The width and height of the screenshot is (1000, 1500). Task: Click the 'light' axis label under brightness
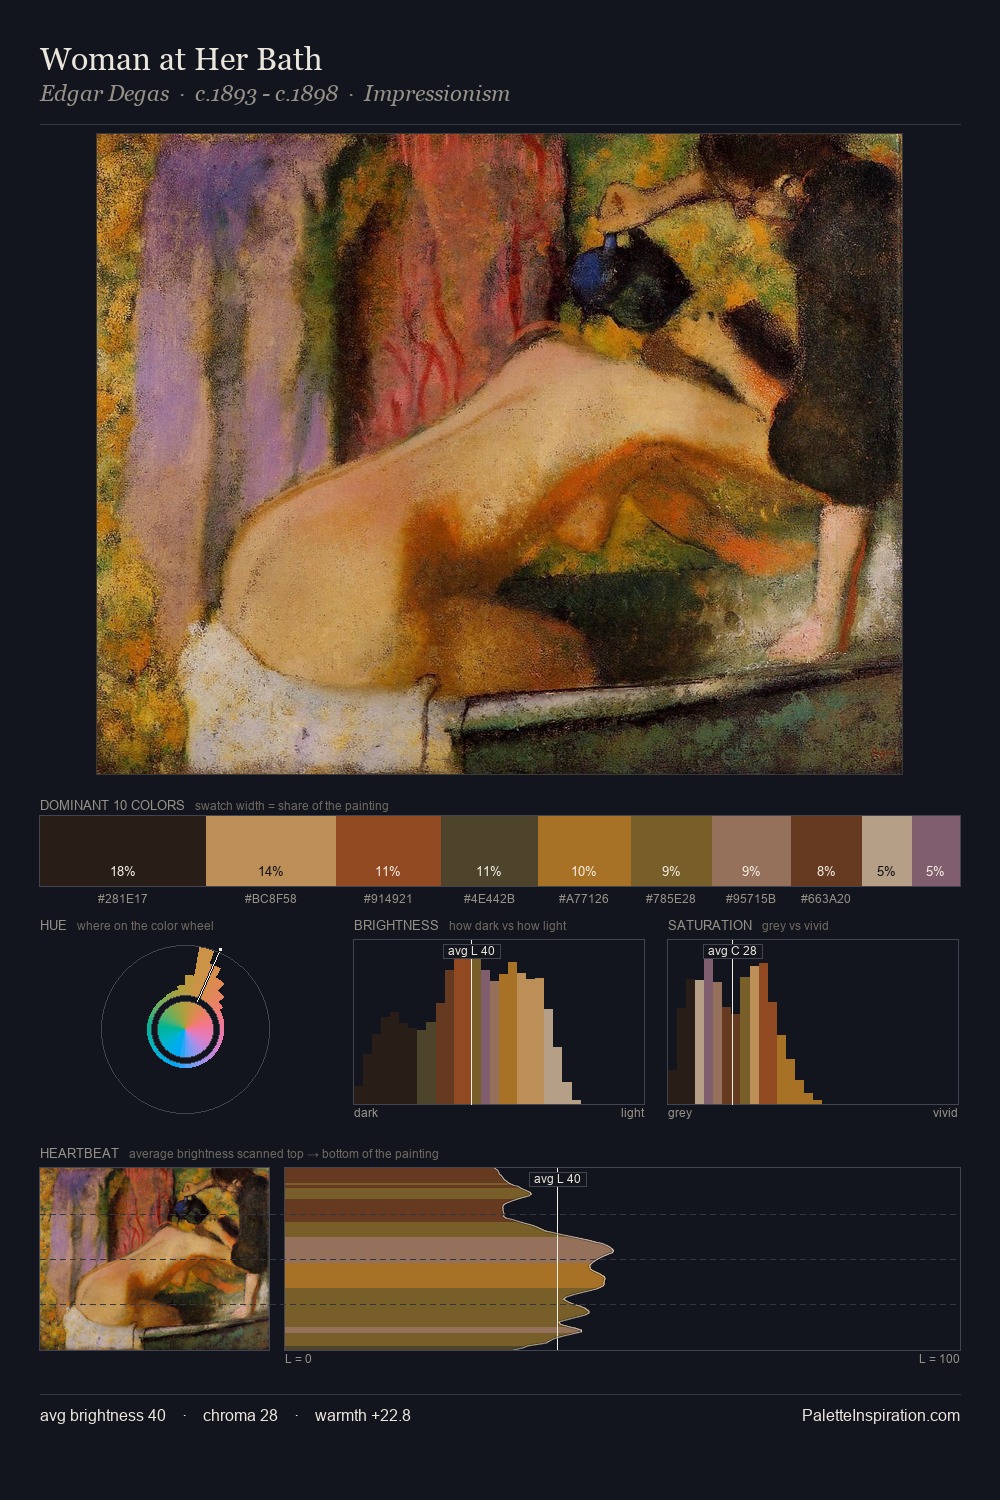[632, 1113]
